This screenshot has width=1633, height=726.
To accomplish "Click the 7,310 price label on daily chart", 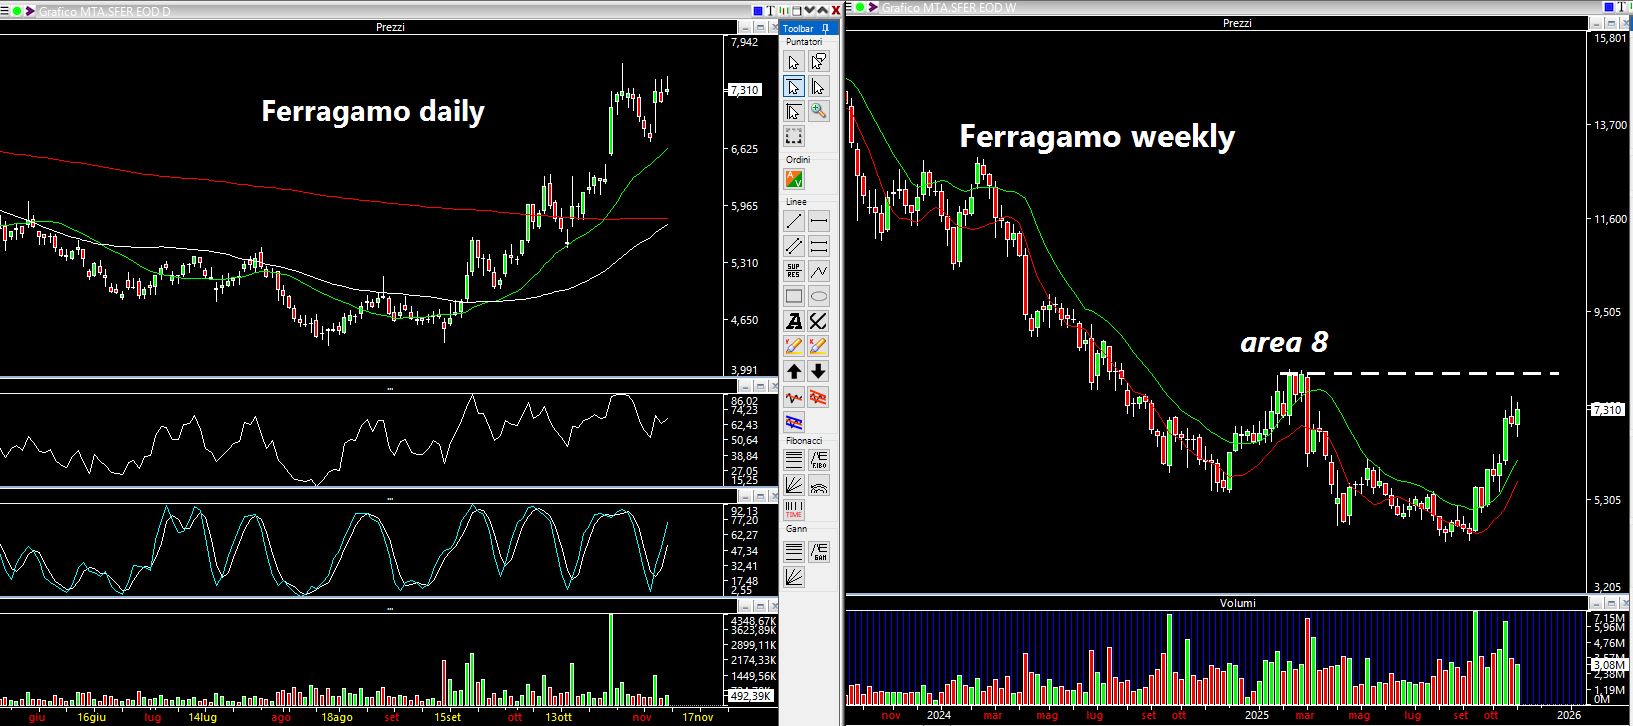I will (x=745, y=90).
